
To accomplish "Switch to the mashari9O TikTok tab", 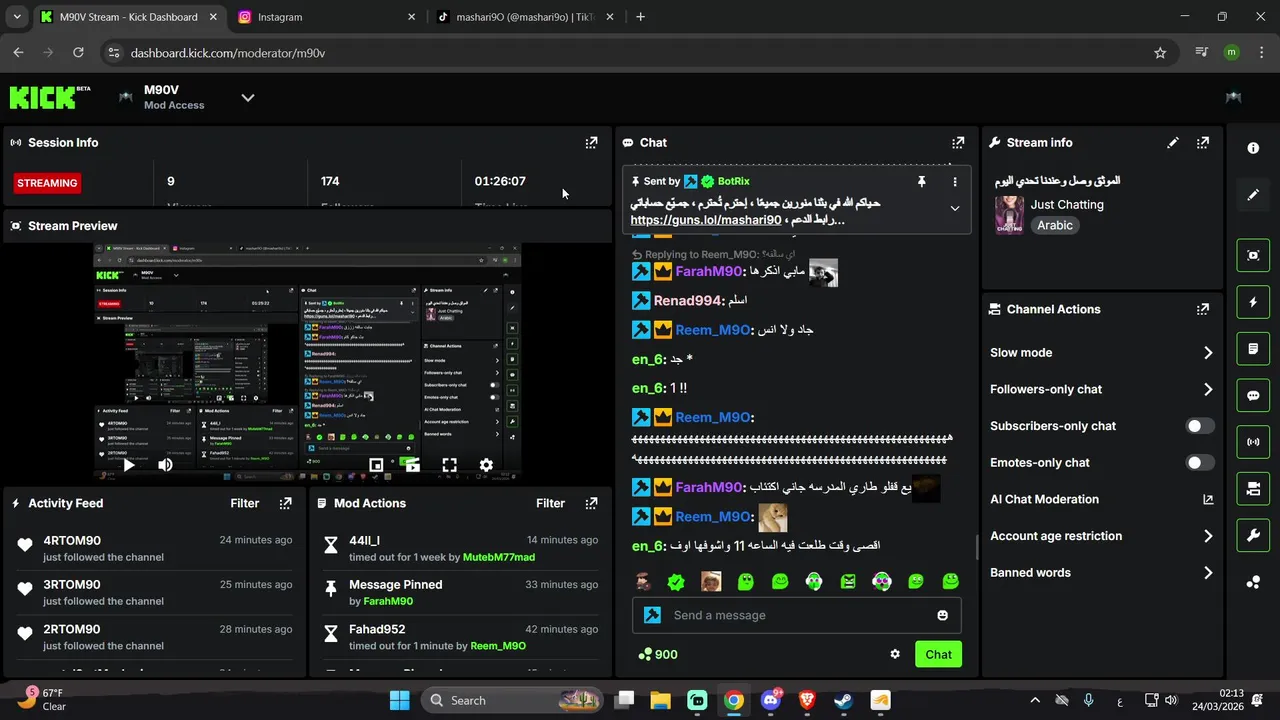I will pos(526,17).
